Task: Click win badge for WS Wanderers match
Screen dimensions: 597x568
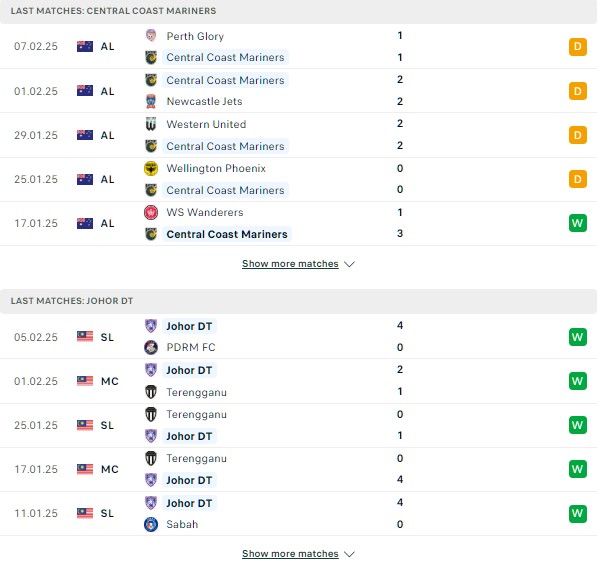Action: [x=578, y=223]
